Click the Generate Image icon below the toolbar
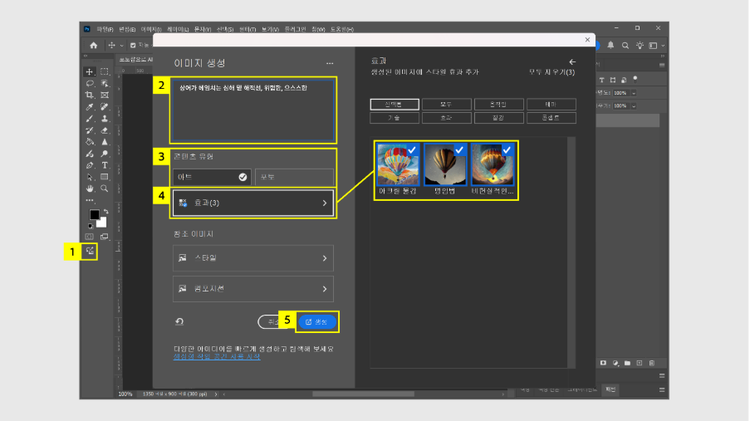This screenshot has height=421, width=750. point(89,251)
